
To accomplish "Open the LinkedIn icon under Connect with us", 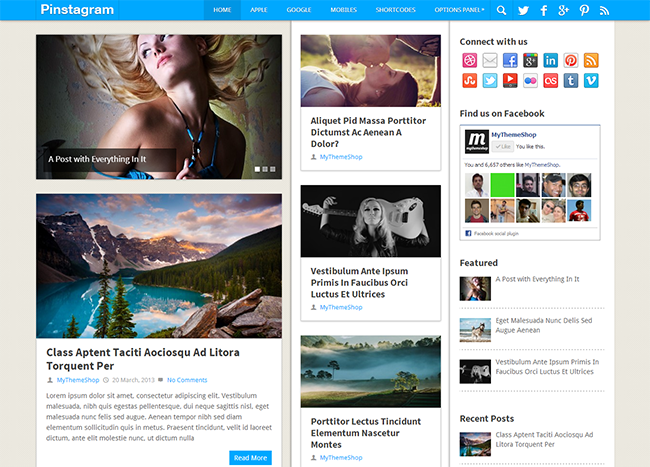I will tap(551, 60).
